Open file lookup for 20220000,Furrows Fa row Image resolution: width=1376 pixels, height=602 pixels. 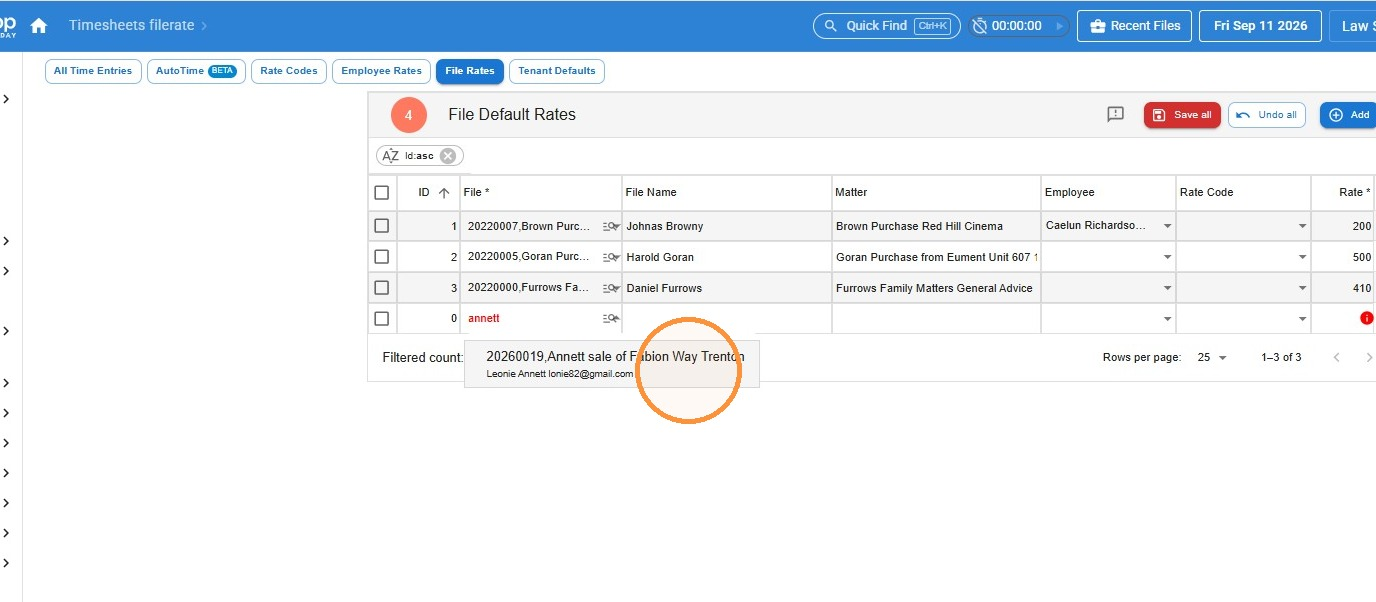tap(610, 288)
